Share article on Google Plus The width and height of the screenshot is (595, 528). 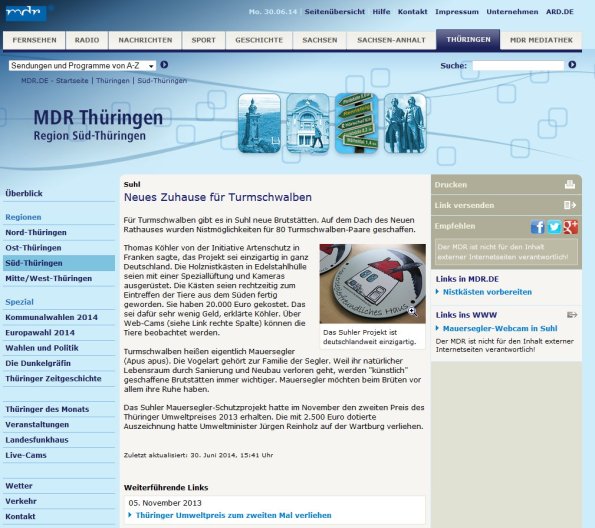point(570,227)
